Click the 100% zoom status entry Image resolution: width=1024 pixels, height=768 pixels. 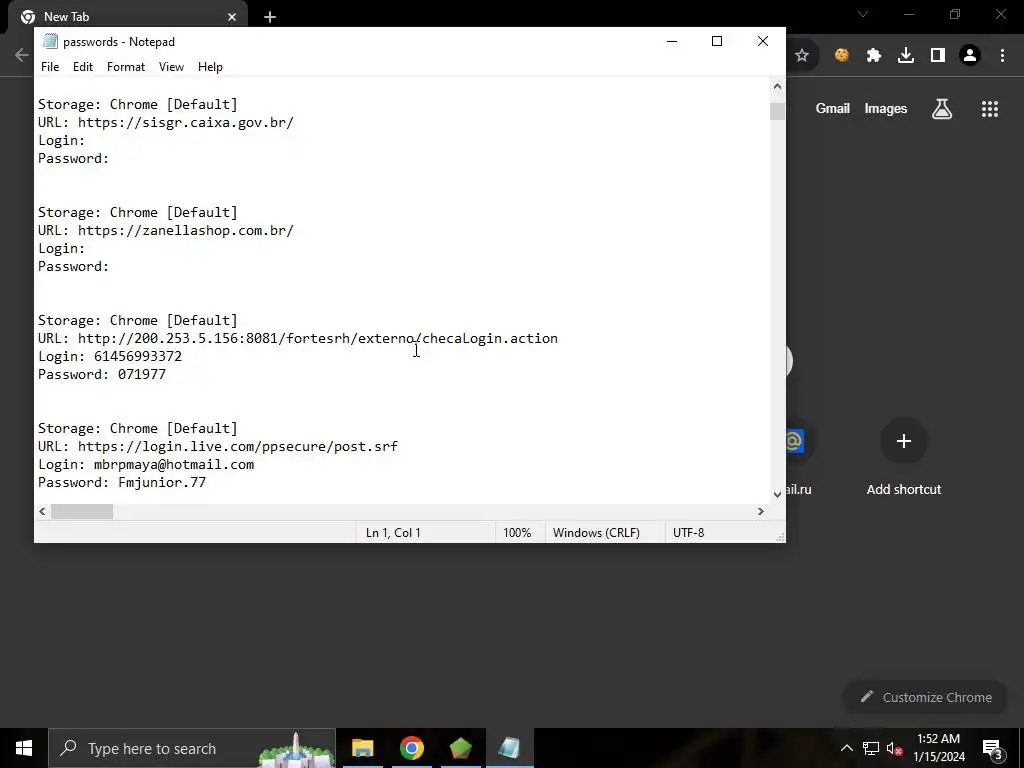click(x=517, y=533)
